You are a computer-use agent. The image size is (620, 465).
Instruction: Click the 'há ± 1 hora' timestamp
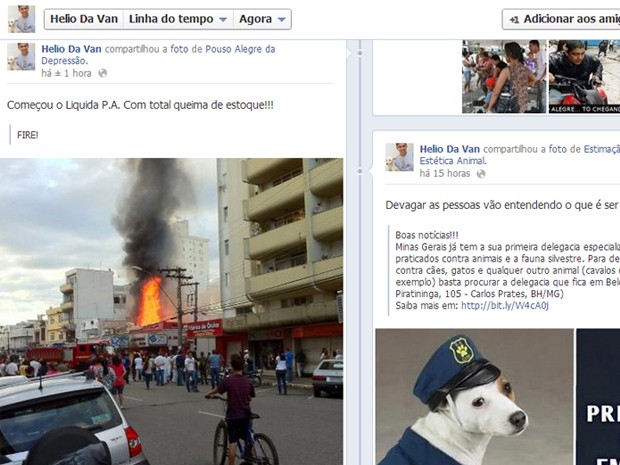coord(66,73)
